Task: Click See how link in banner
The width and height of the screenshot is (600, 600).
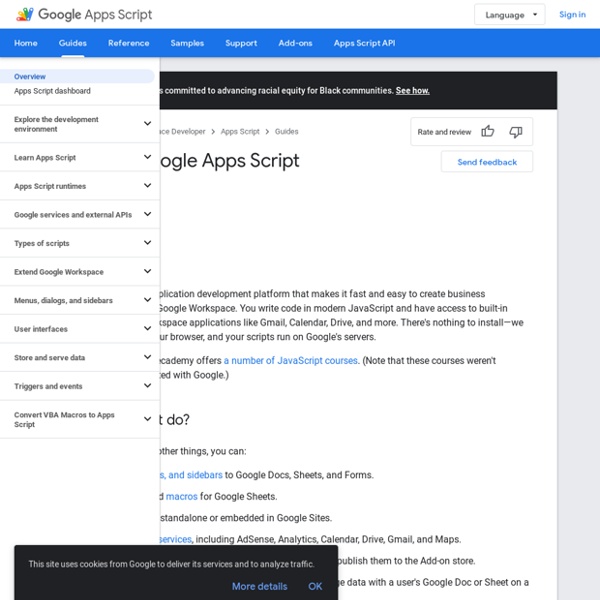Action: (x=412, y=91)
